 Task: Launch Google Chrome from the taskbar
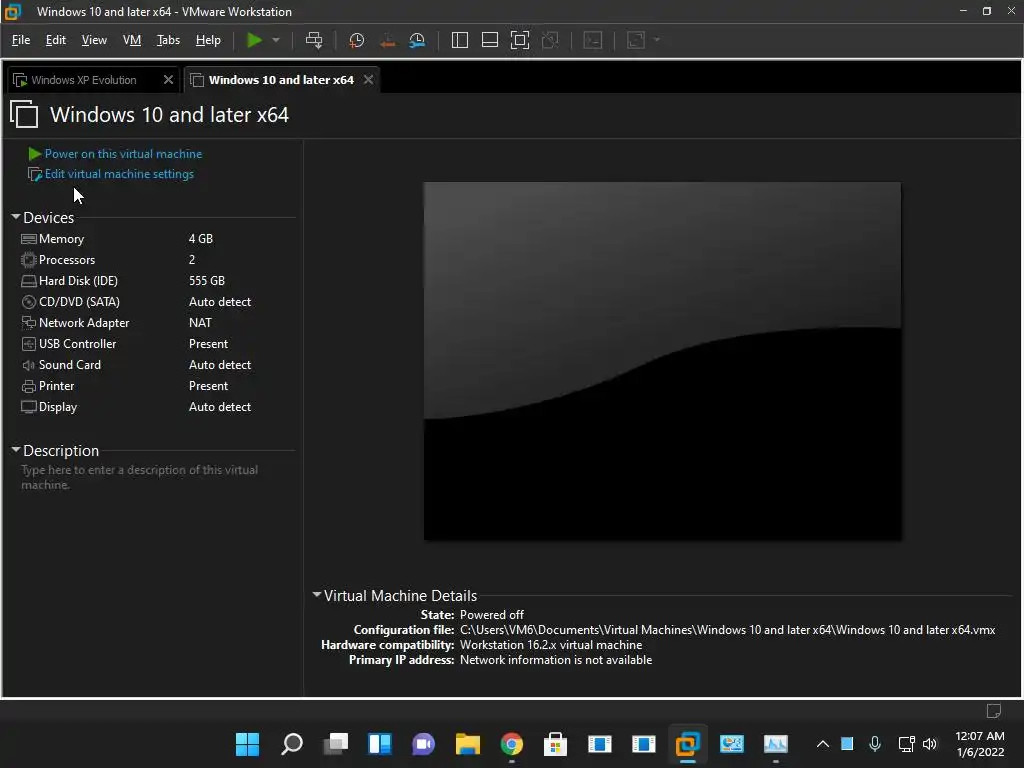tap(511, 744)
